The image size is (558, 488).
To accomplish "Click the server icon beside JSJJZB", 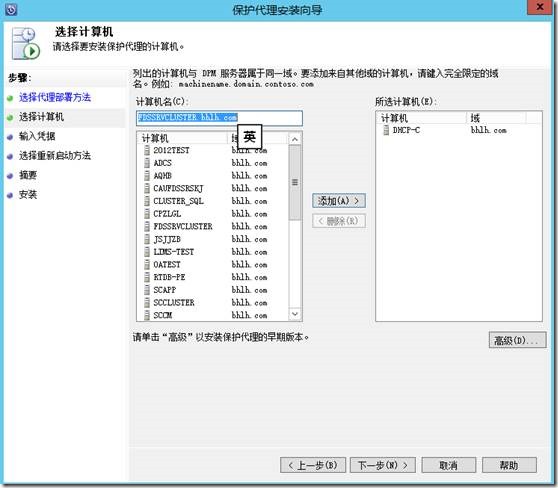I will (147, 239).
